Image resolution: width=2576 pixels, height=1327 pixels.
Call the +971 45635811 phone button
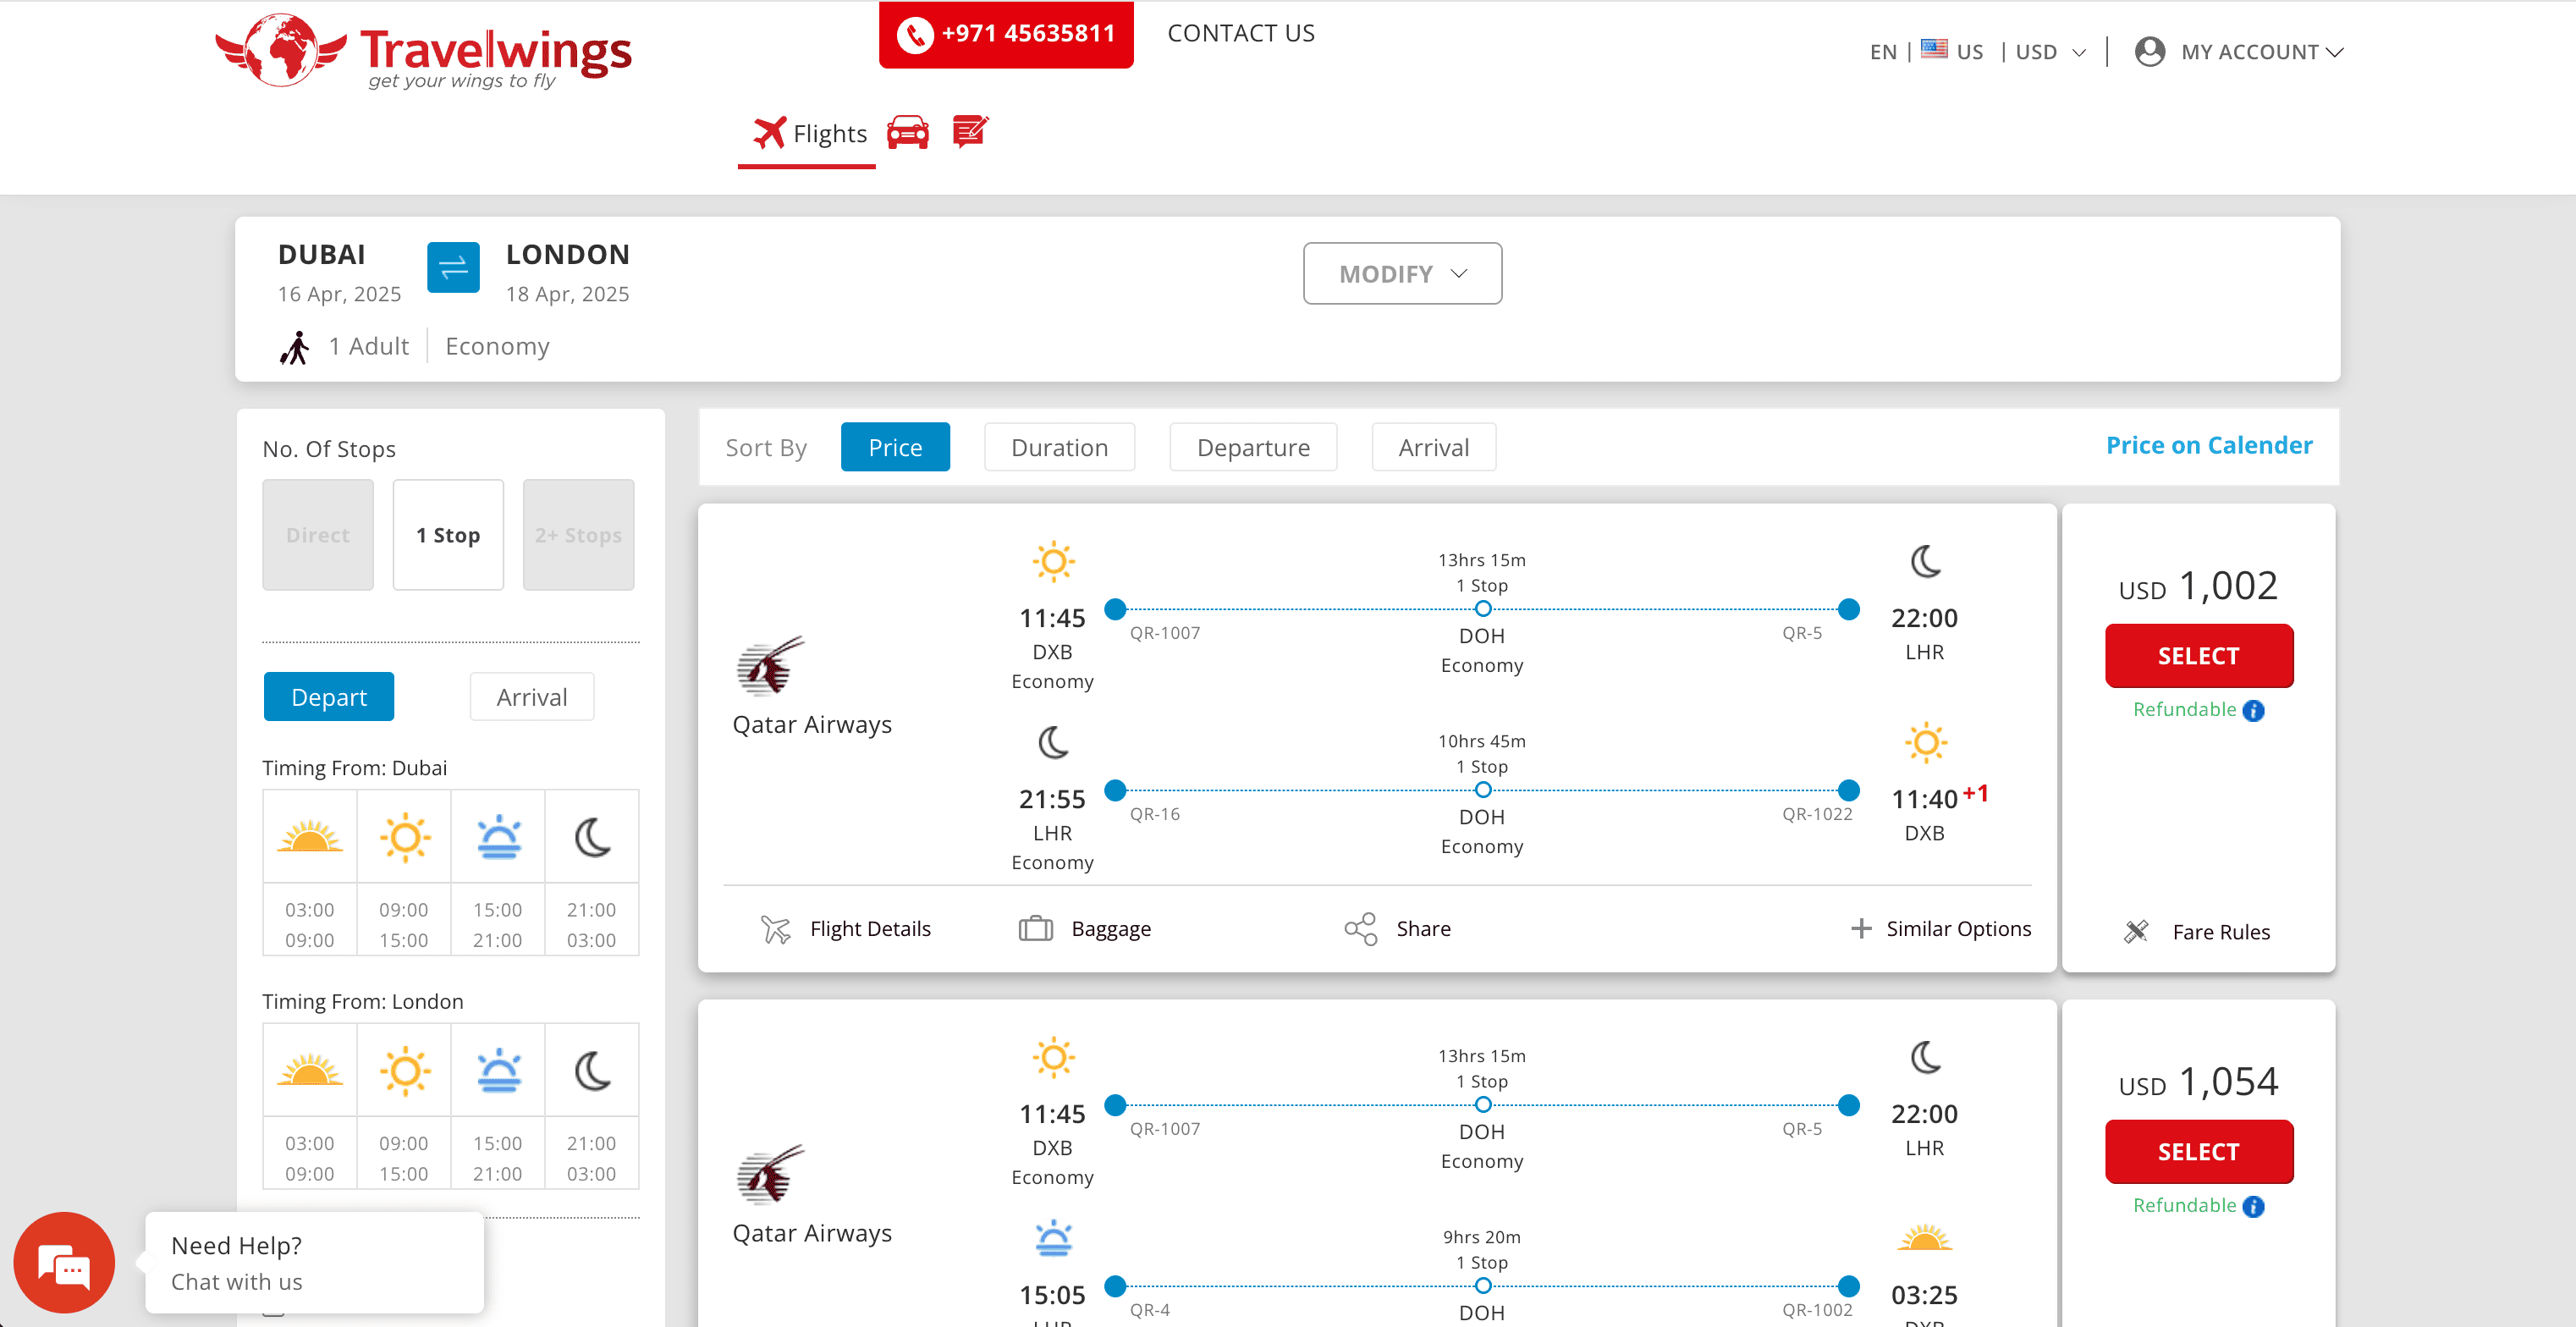click(1005, 34)
